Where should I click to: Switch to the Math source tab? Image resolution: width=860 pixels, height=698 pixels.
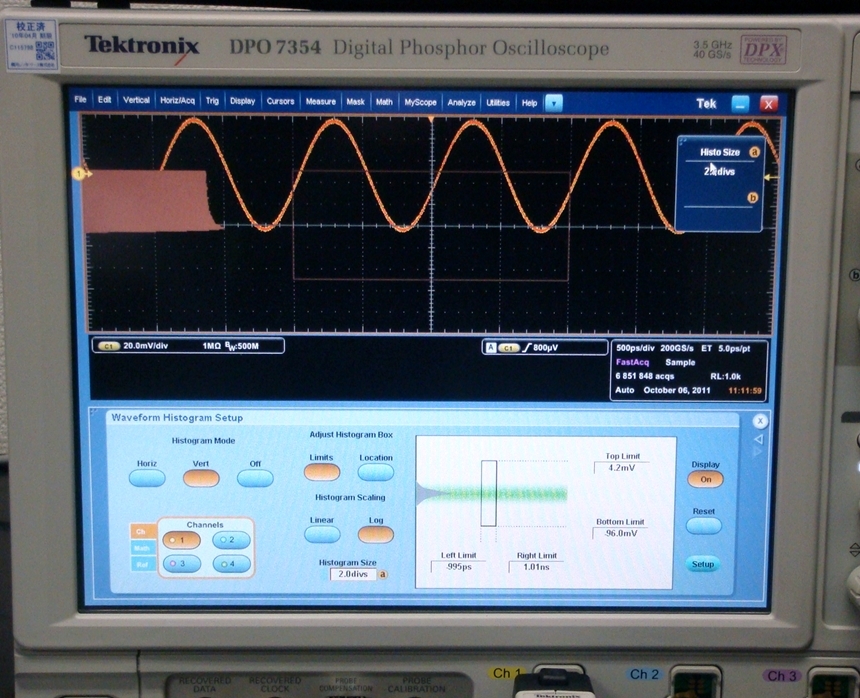(142, 548)
